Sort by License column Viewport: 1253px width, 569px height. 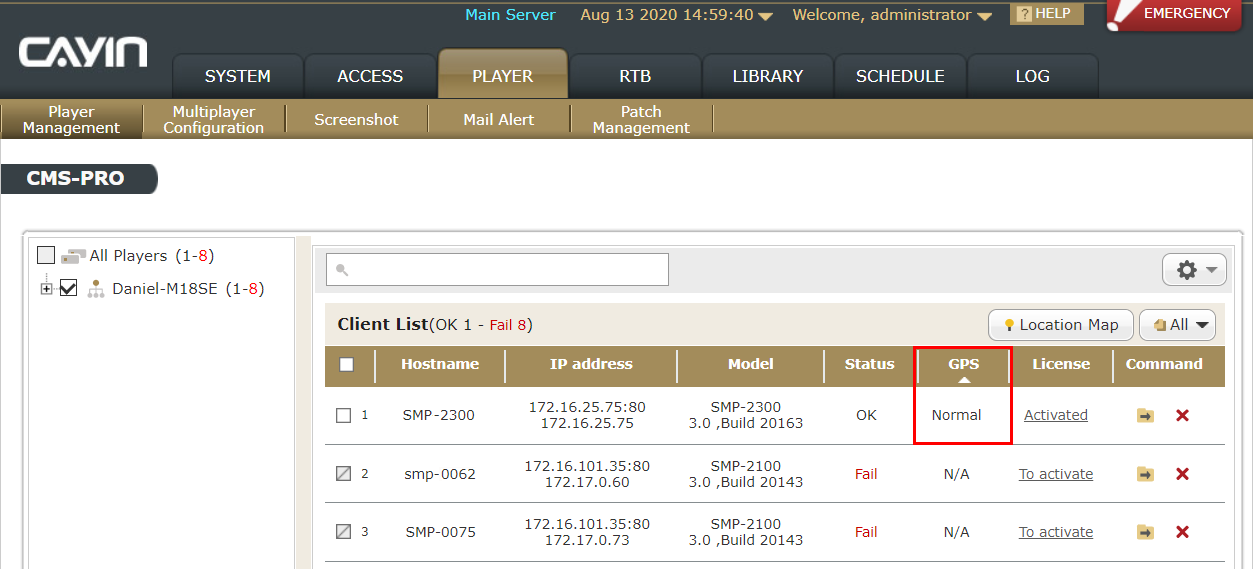(1061, 364)
